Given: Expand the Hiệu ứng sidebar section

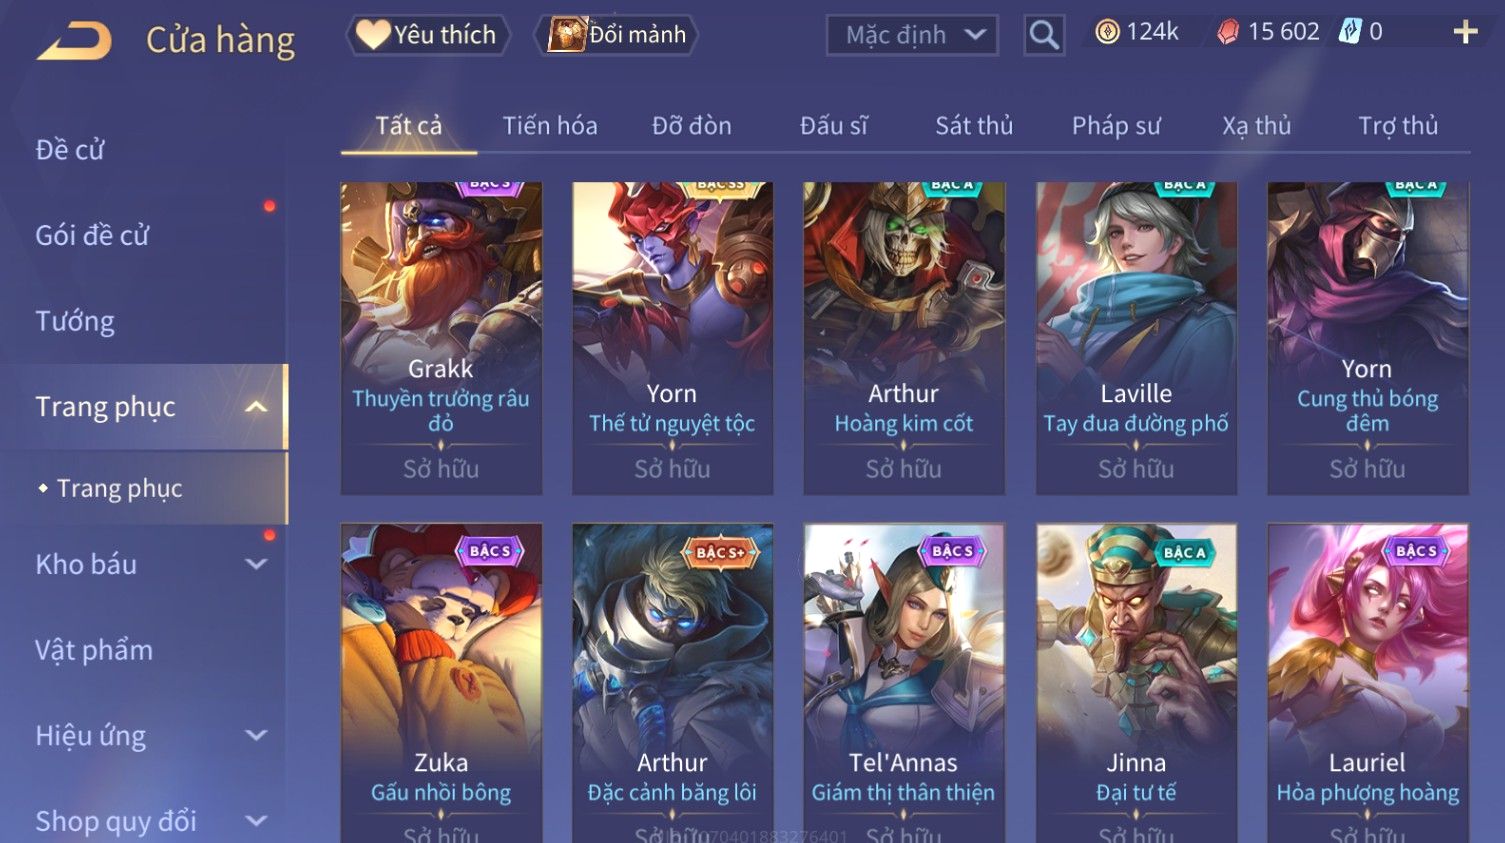Looking at the screenshot, I should [256, 736].
